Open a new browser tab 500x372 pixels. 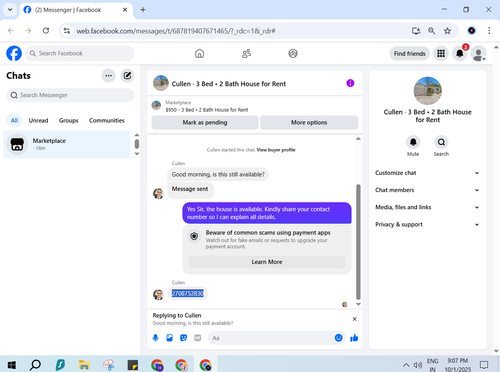pos(143,10)
